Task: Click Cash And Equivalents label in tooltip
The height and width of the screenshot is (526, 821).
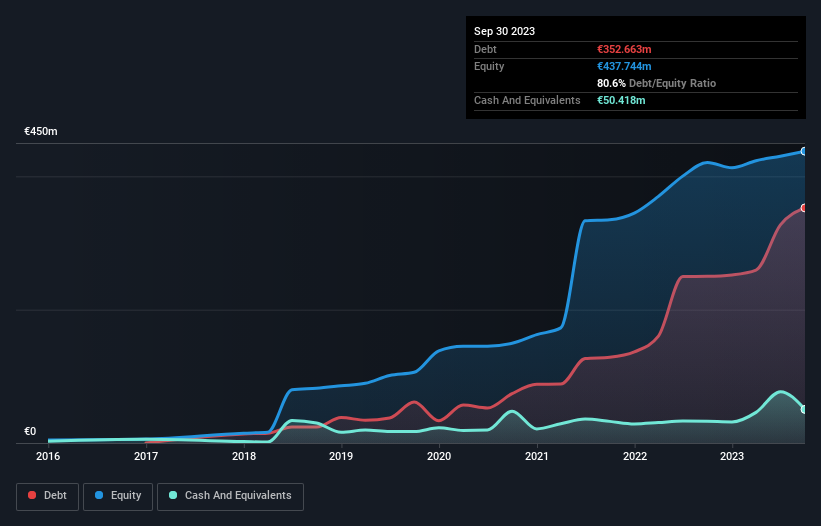Action: point(527,100)
